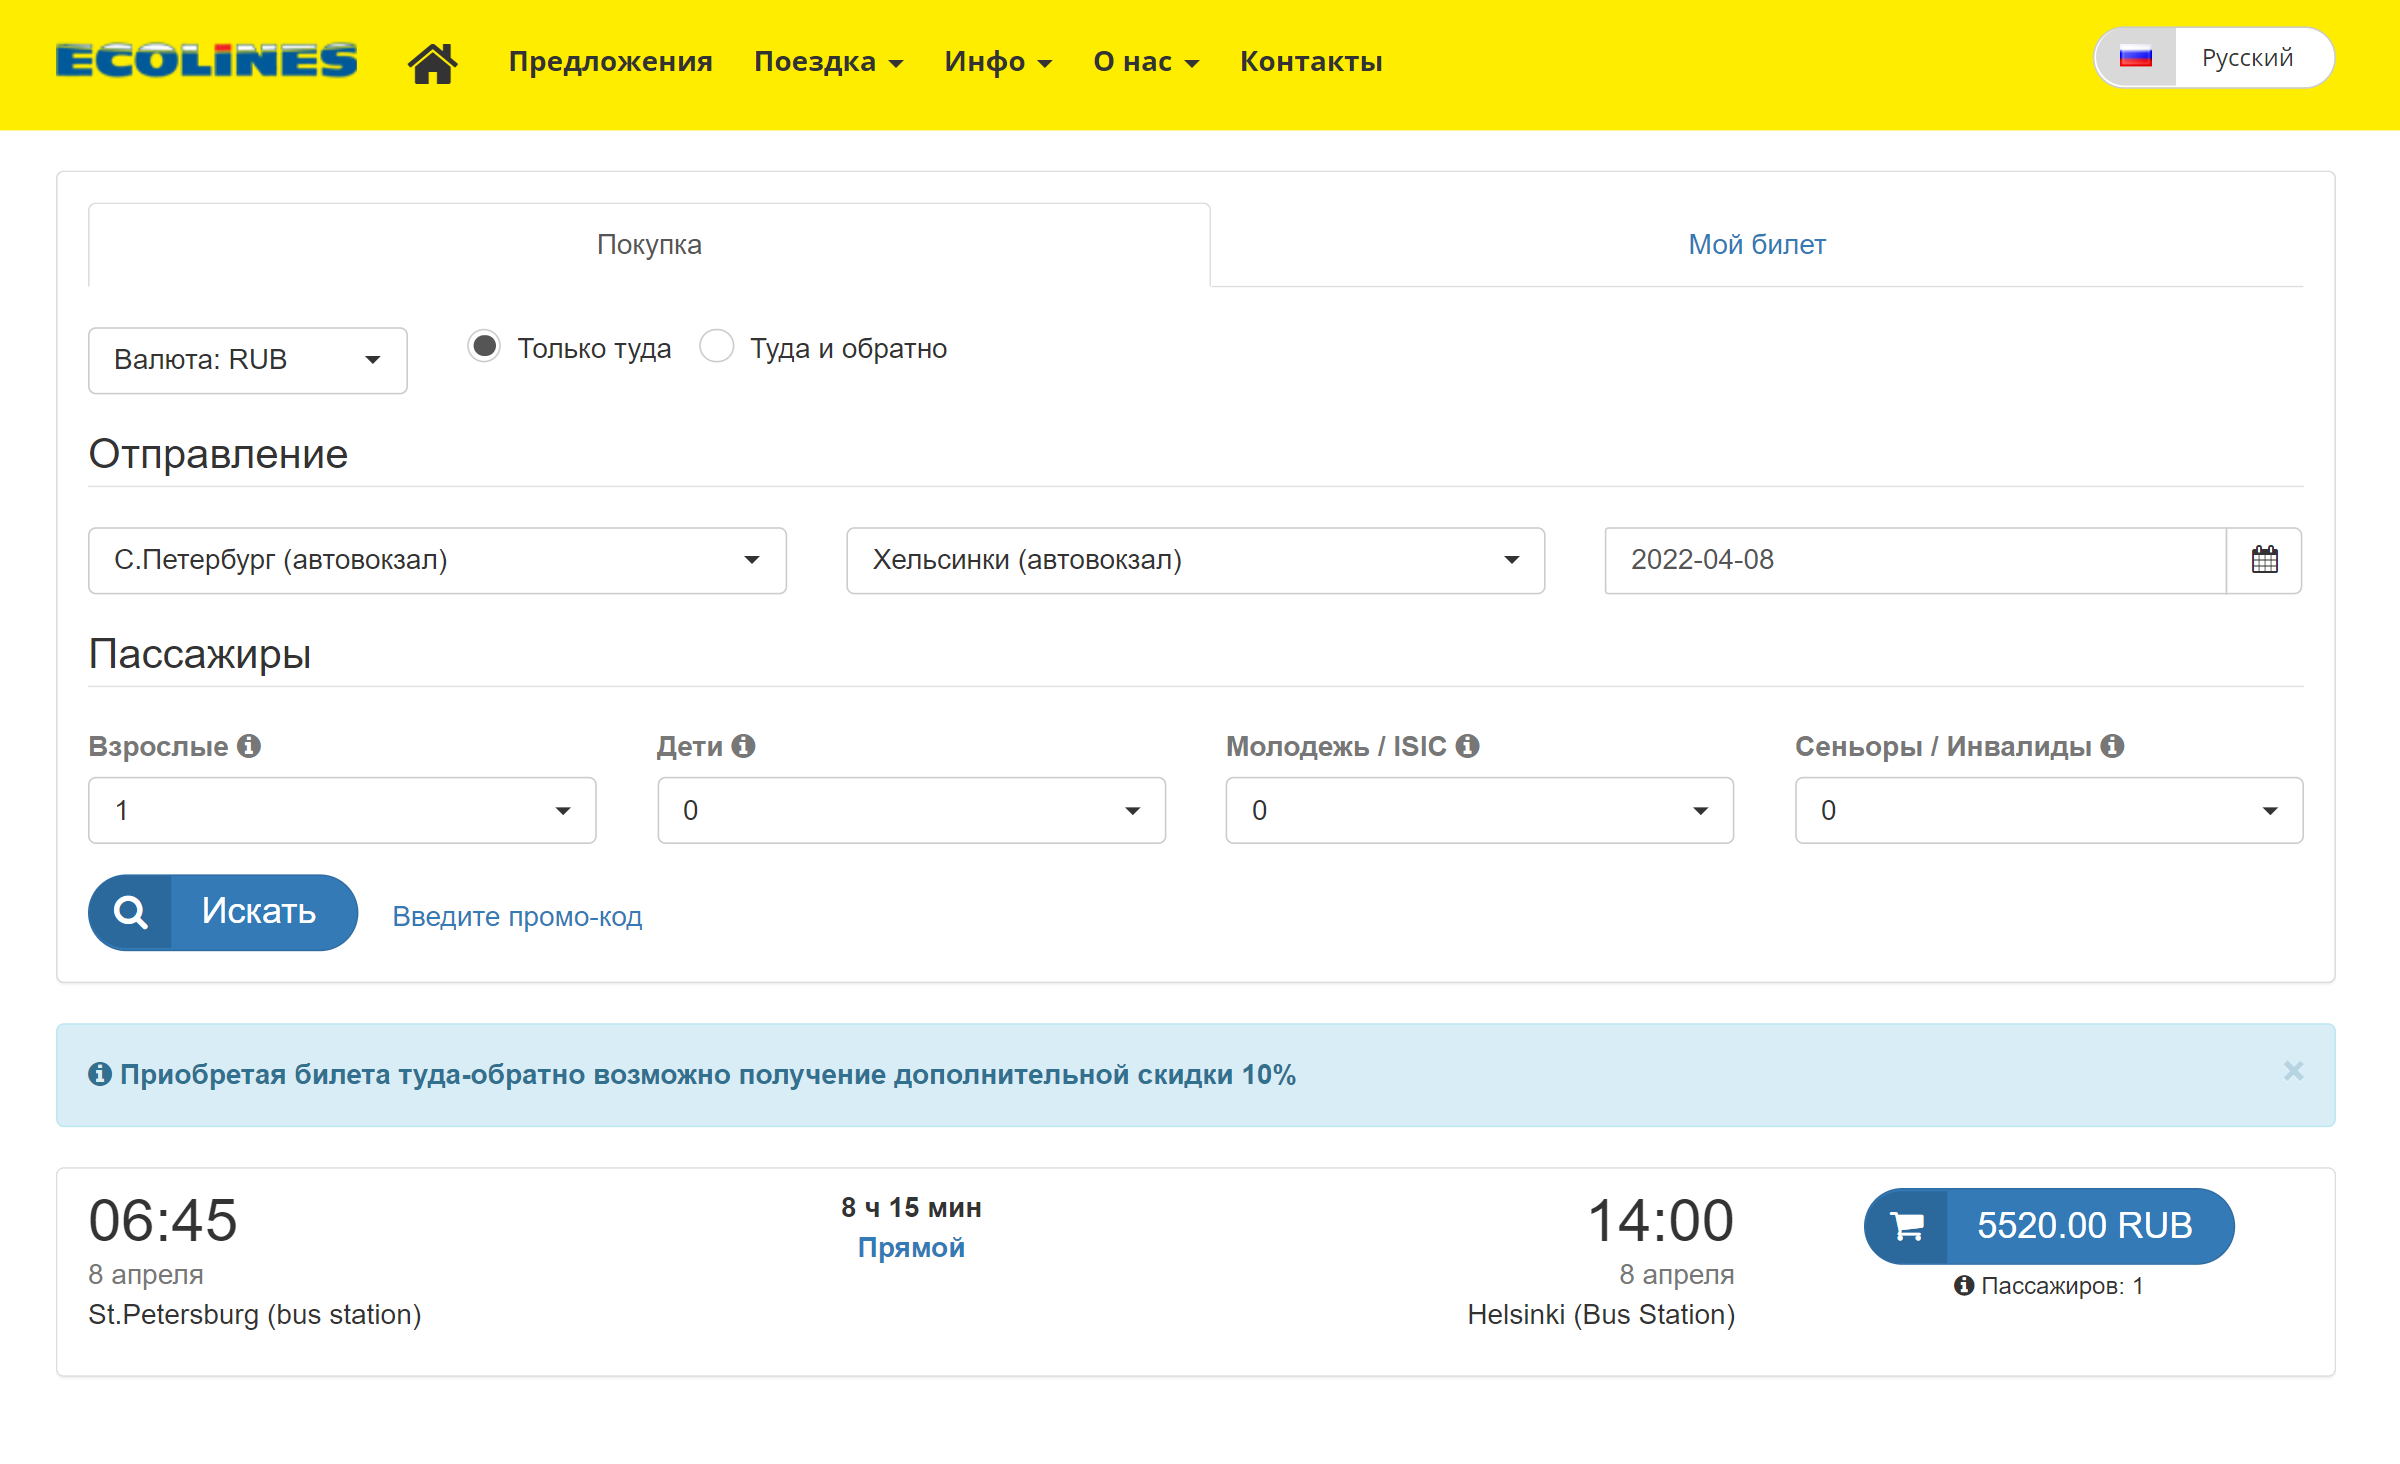Open destination Хельсинки dropdown
The image size is (2400, 1464).
pyautogui.click(x=1195, y=560)
